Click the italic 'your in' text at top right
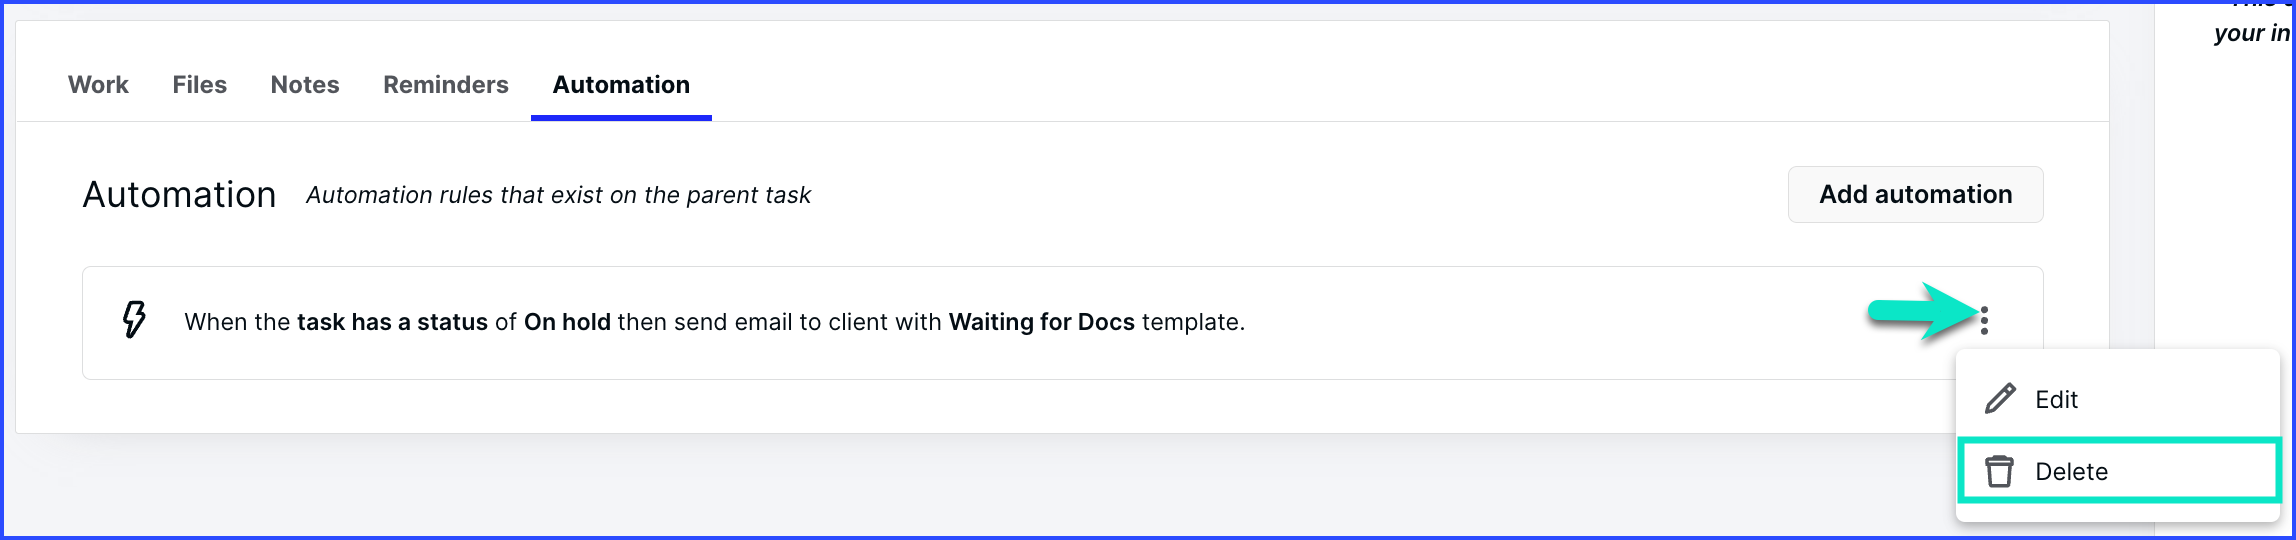Viewport: 2296px width, 540px height. tap(2251, 33)
